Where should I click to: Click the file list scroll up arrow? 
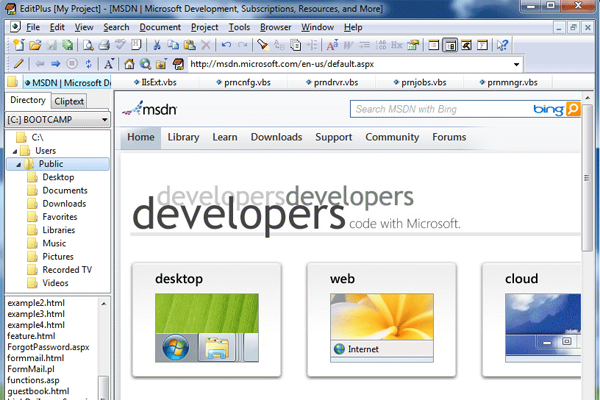tap(104, 304)
